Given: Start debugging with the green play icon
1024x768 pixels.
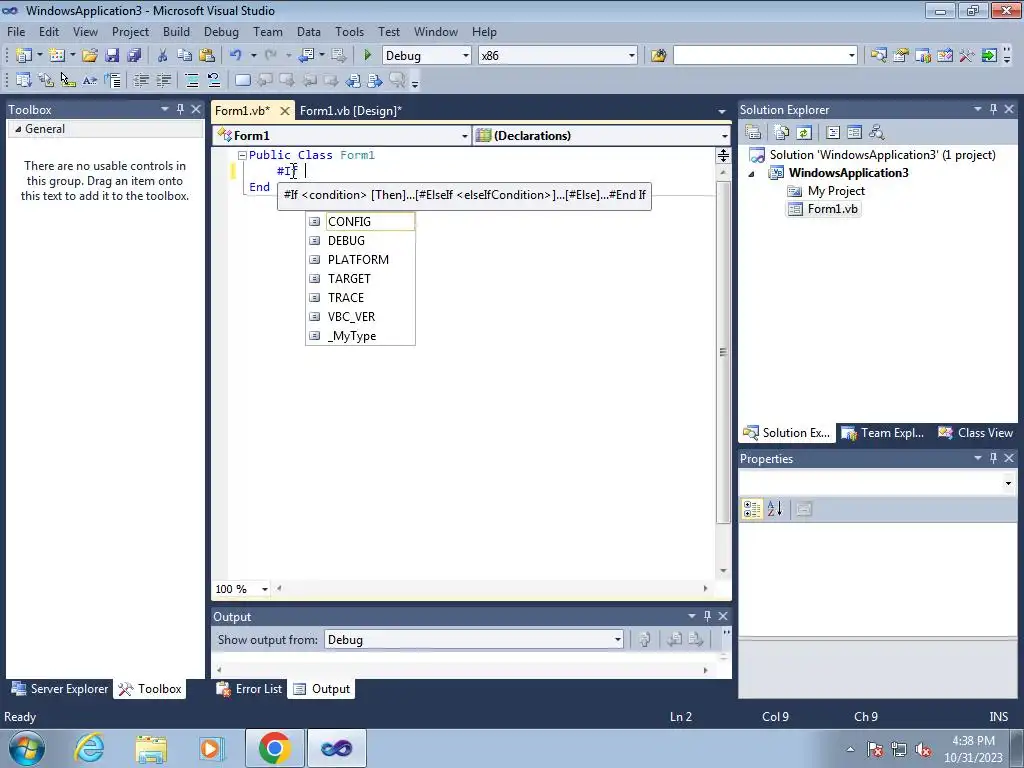Looking at the screenshot, I should 367,56.
